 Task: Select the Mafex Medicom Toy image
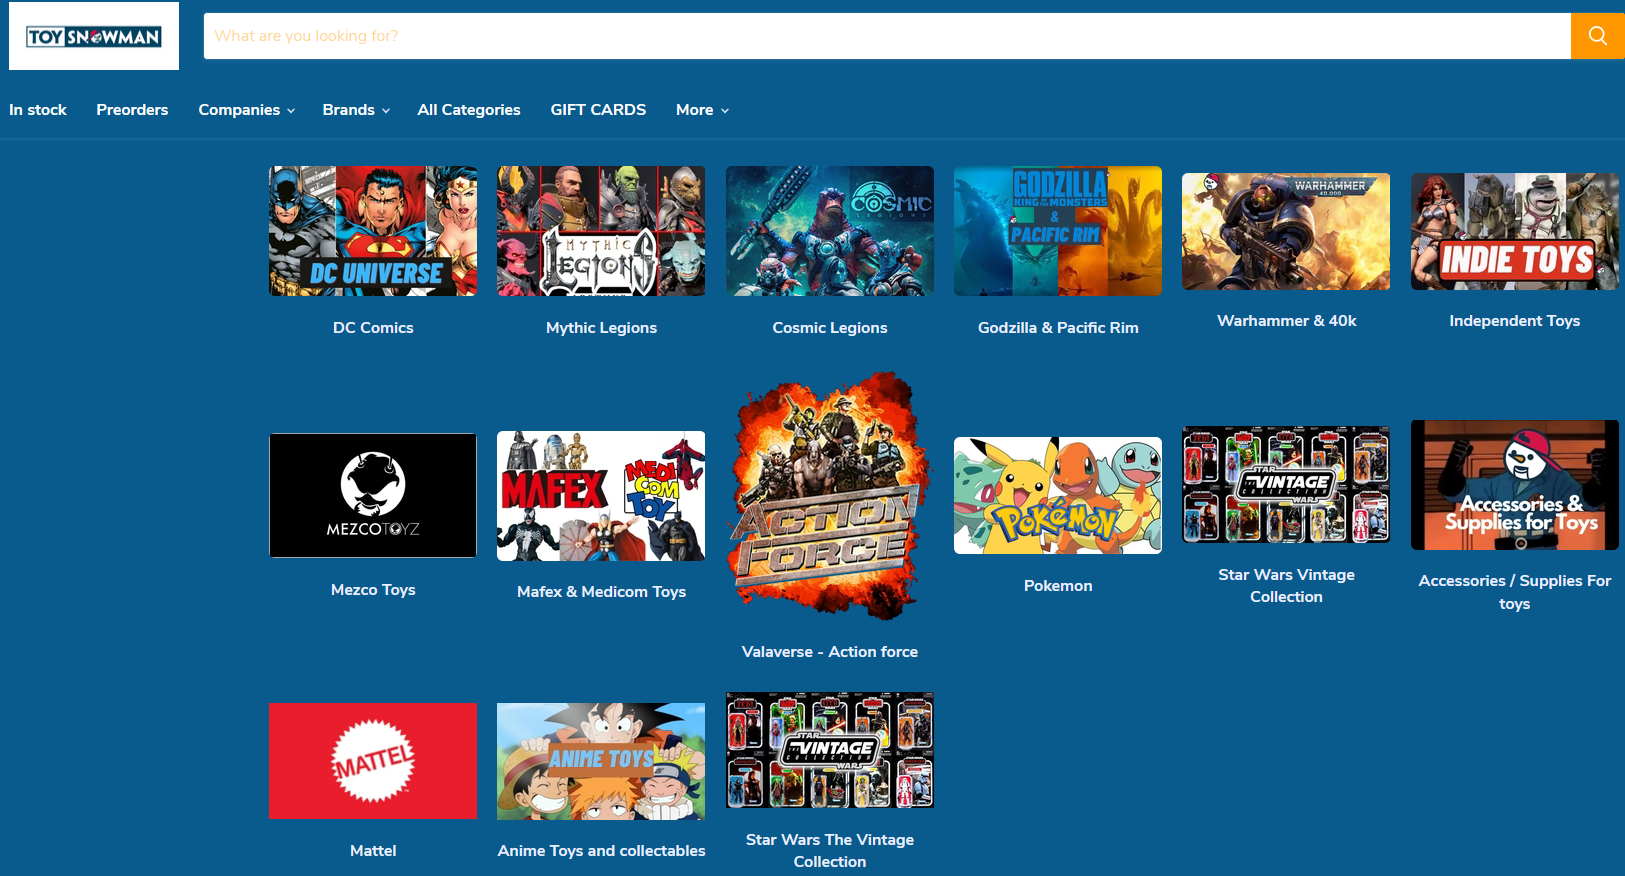pos(601,496)
